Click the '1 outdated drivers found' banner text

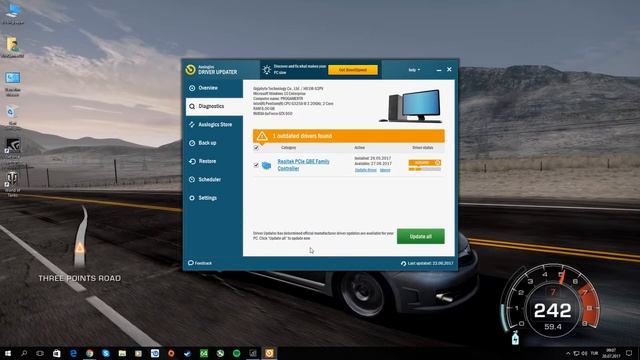pyautogui.click(x=302, y=136)
